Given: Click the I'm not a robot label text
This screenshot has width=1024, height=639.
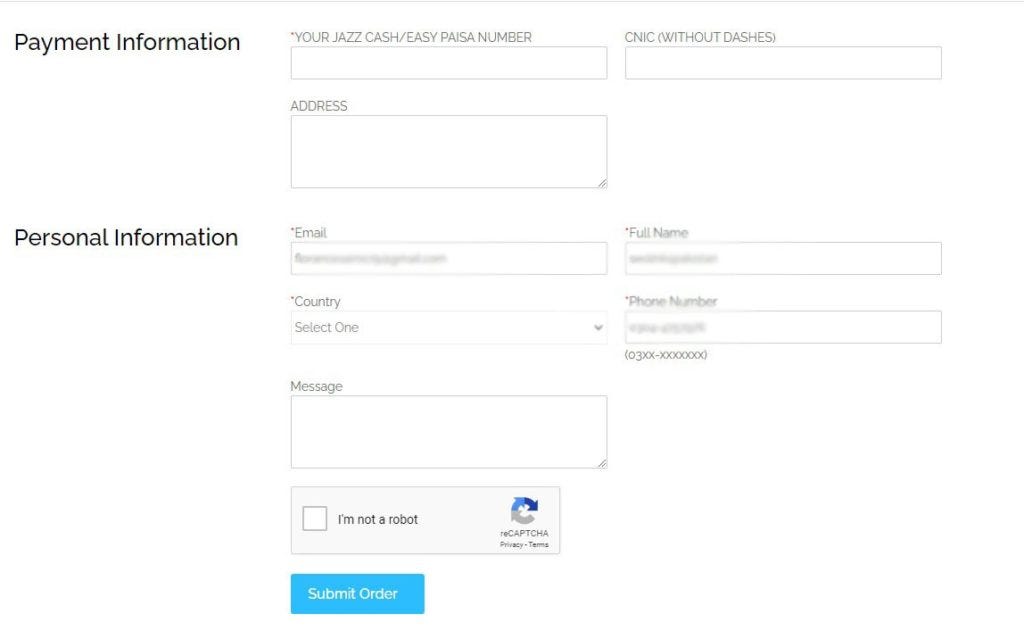Looking at the screenshot, I should (x=377, y=519).
